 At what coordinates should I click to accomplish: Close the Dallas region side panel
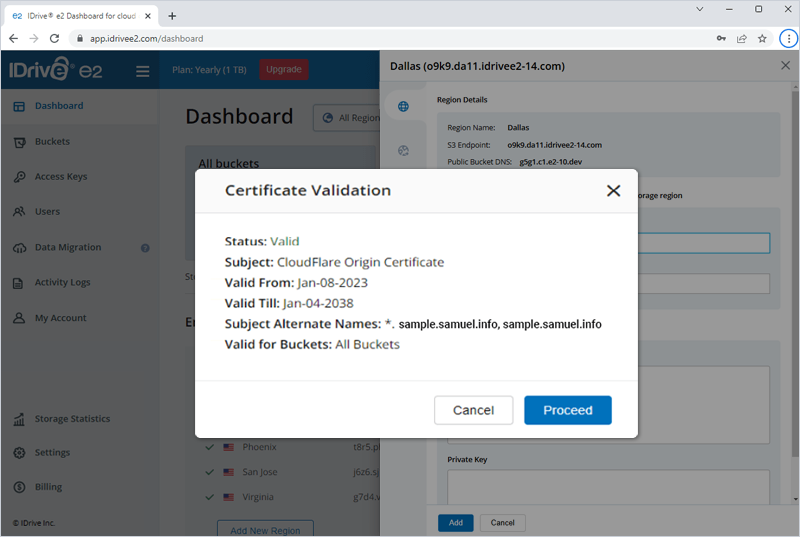pos(785,65)
